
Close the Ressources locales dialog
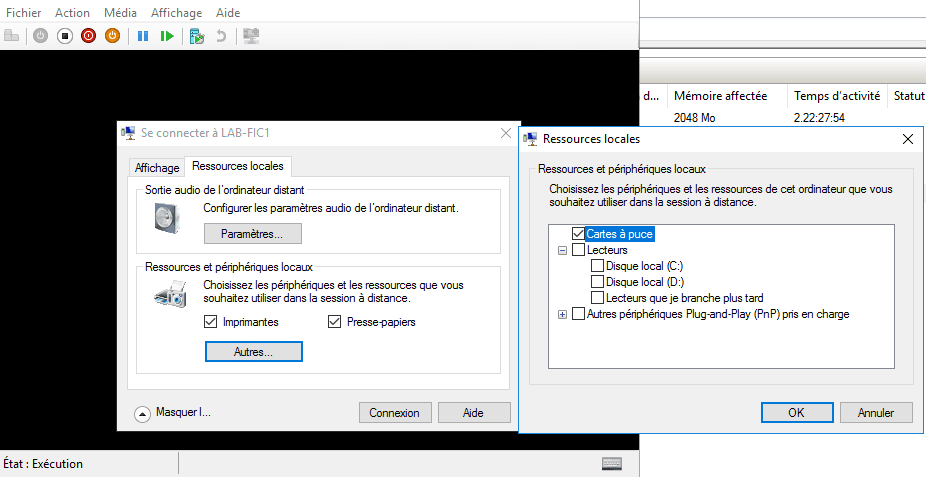click(908, 139)
